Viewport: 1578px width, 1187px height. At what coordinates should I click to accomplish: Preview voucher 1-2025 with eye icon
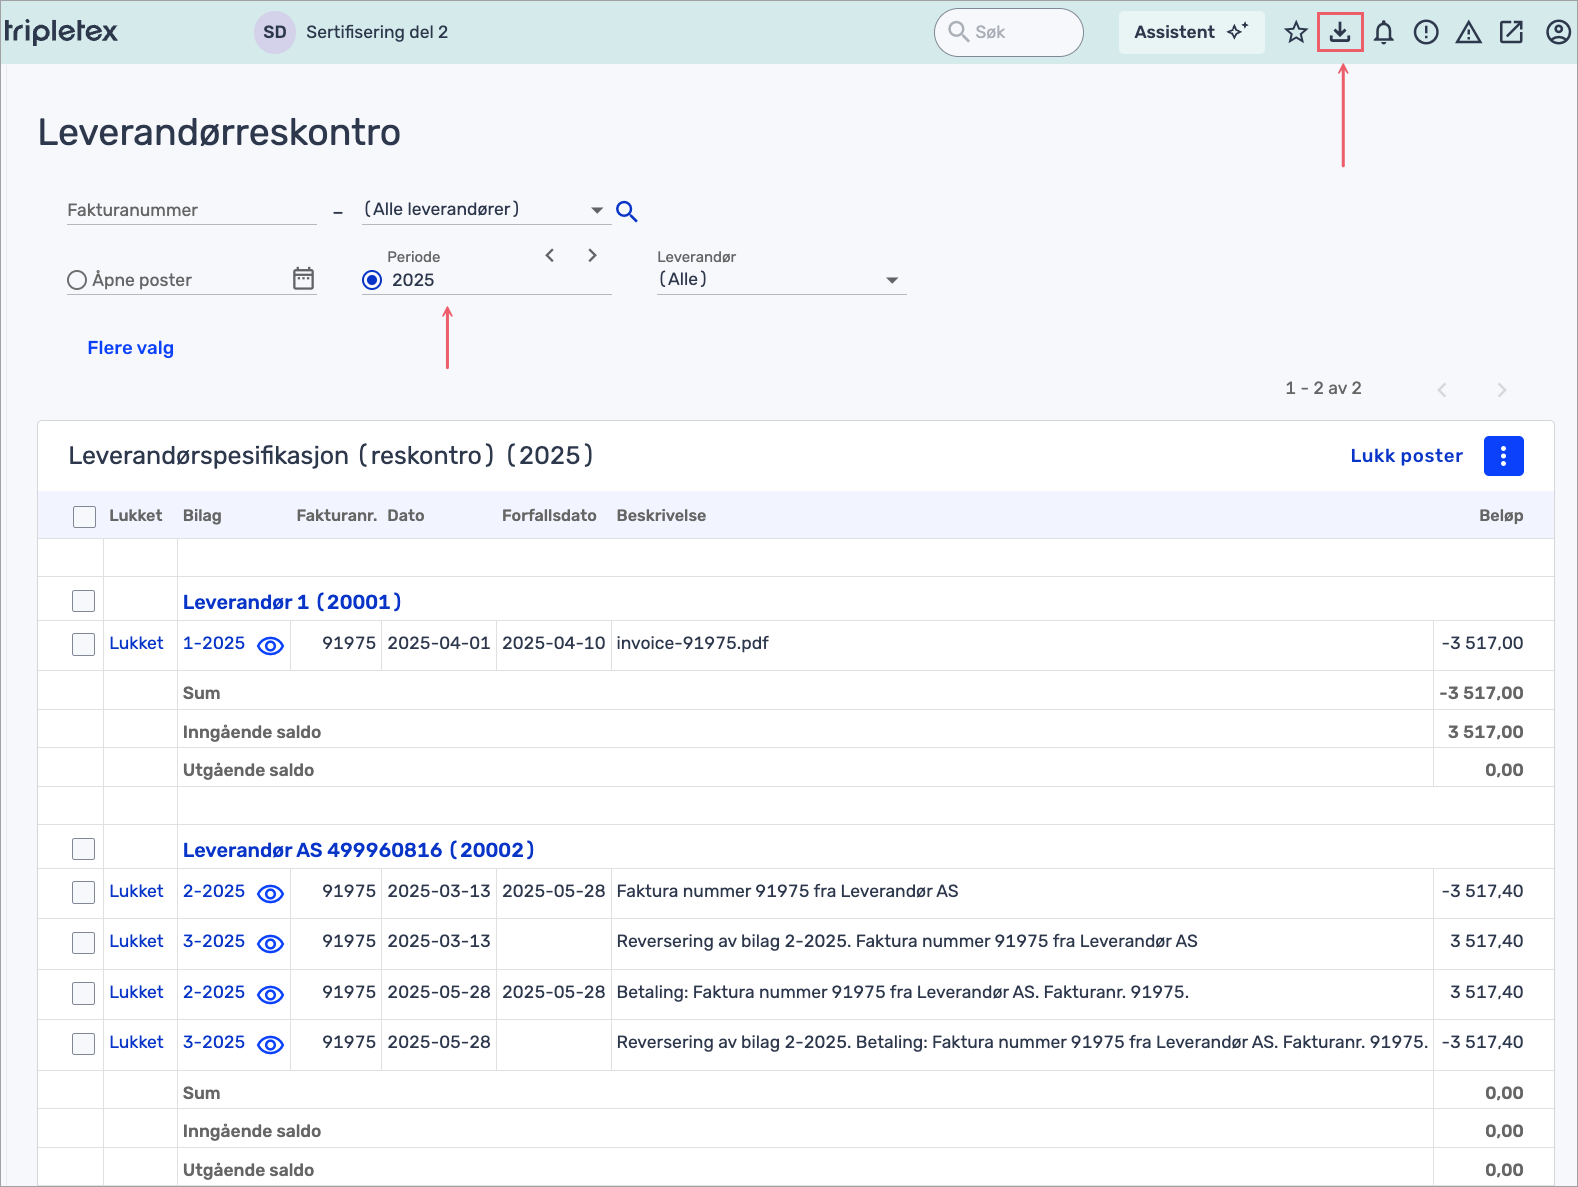point(270,645)
